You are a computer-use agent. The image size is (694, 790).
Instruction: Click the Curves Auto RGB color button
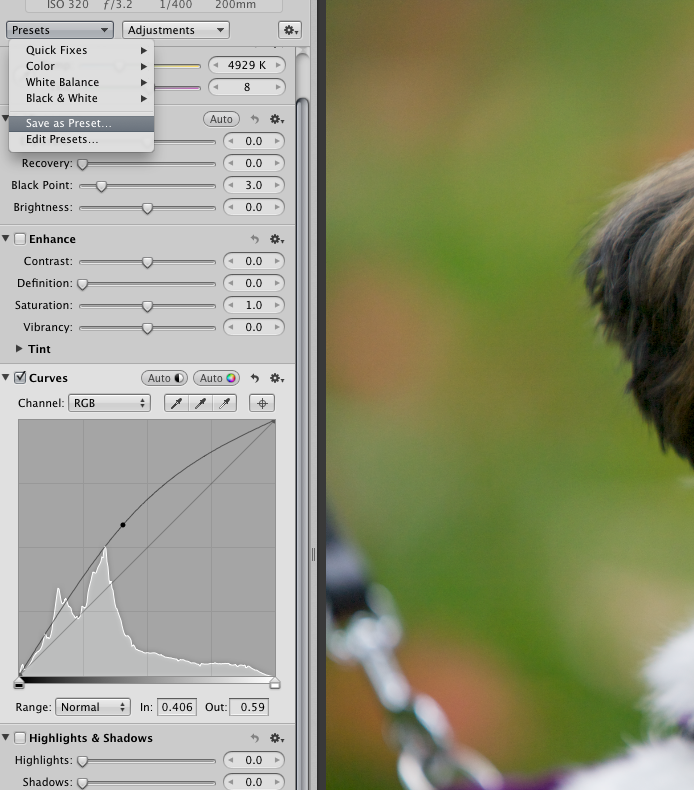pos(217,378)
